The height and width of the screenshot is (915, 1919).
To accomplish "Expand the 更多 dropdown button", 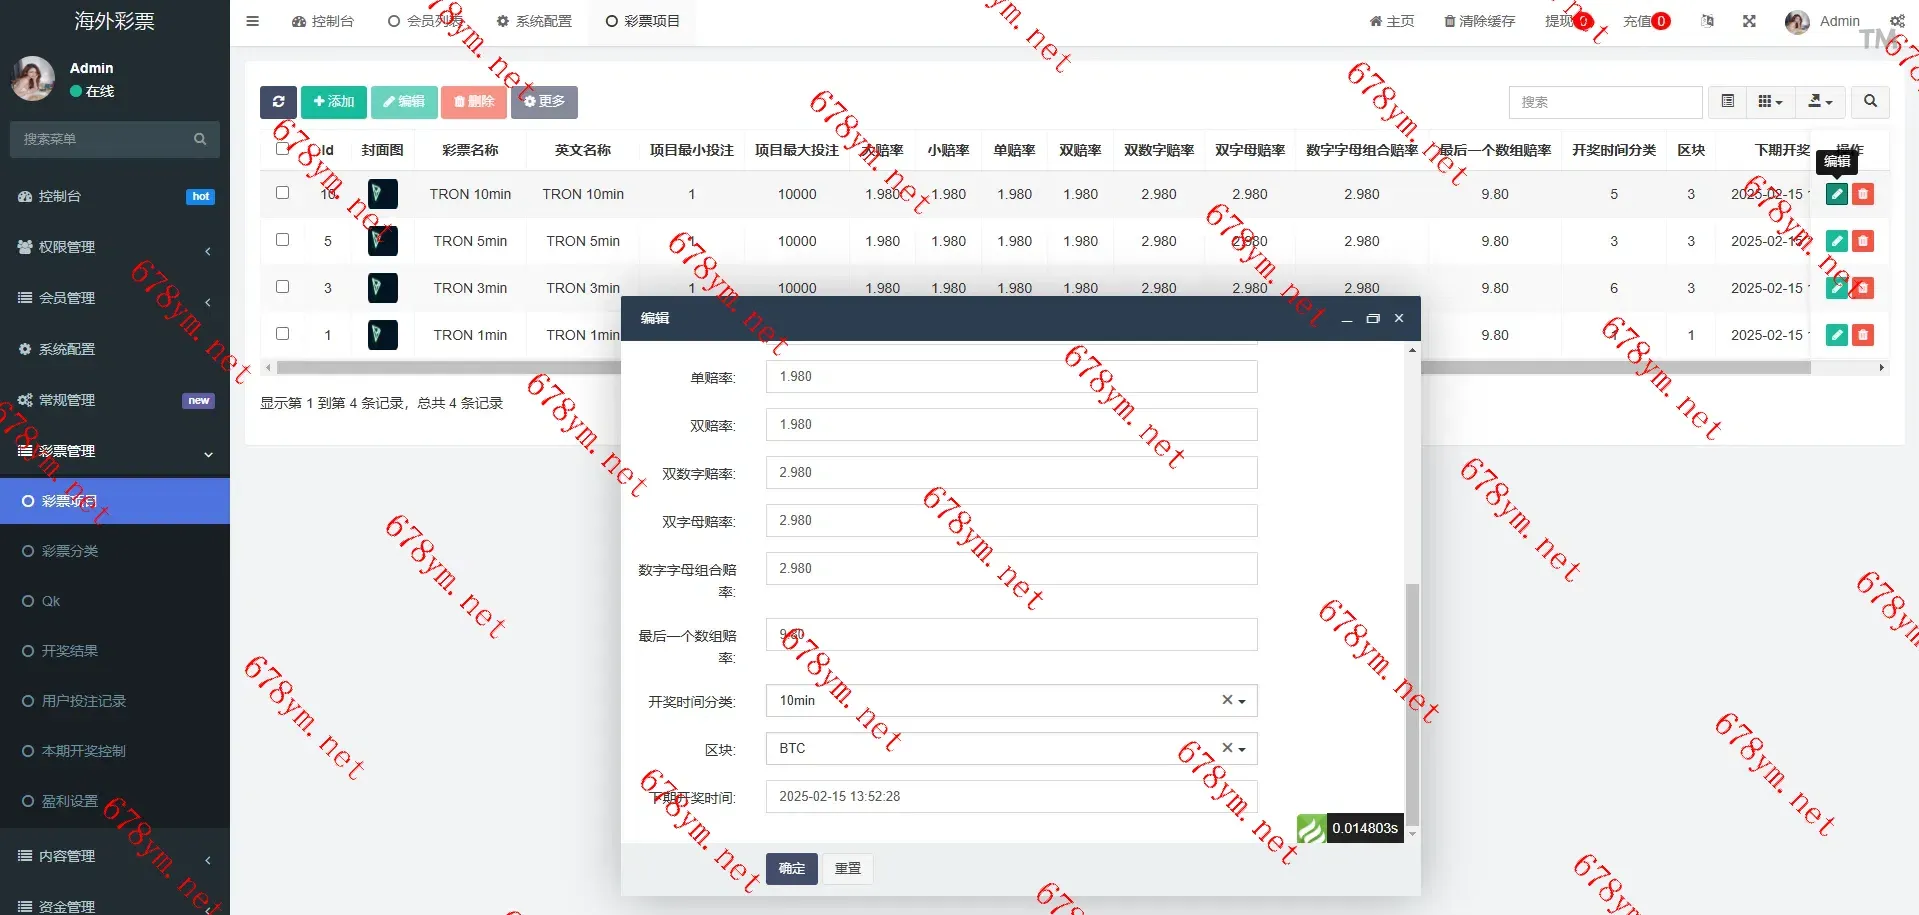I will (544, 102).
